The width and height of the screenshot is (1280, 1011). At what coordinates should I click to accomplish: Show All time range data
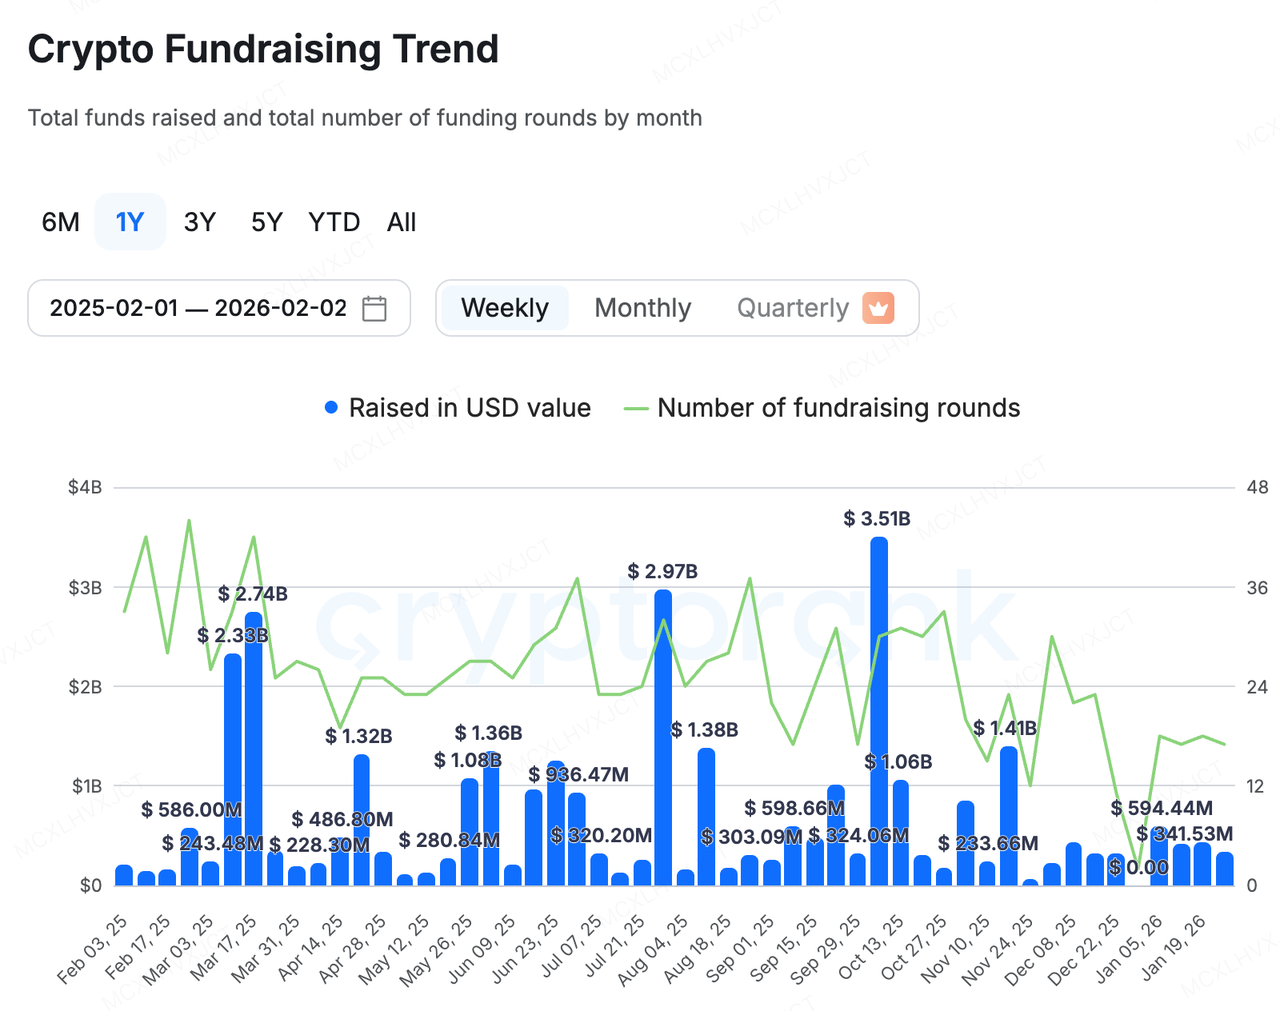tap(401, 222)
